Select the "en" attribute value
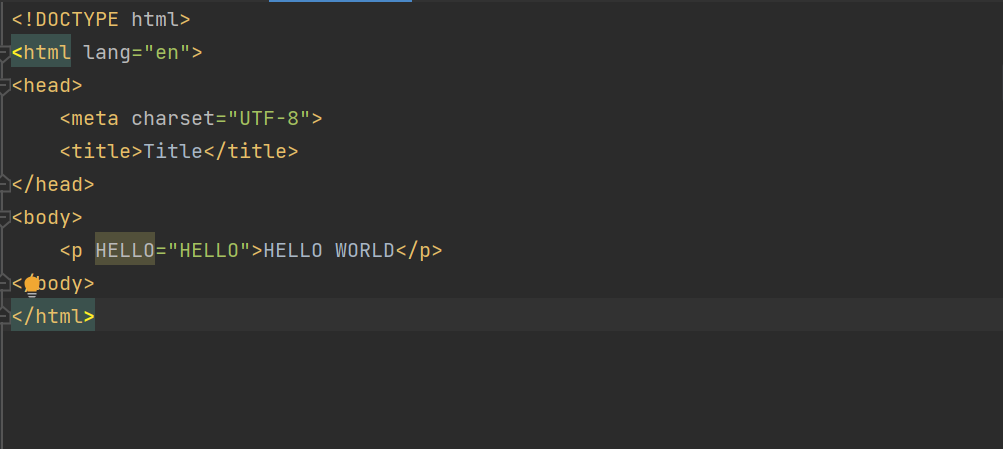The height and width of the screenshot is (449, 1003). [167, 52]
